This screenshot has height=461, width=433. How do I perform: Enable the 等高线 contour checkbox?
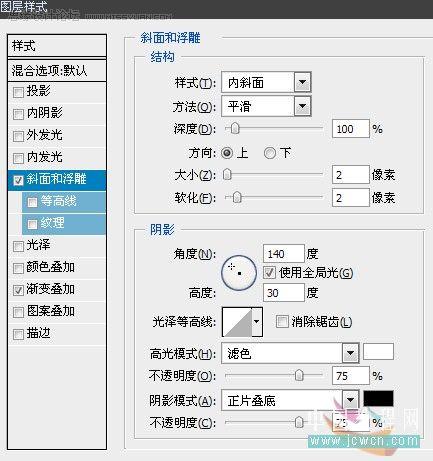pyautogui.click(x=32, y=202)
